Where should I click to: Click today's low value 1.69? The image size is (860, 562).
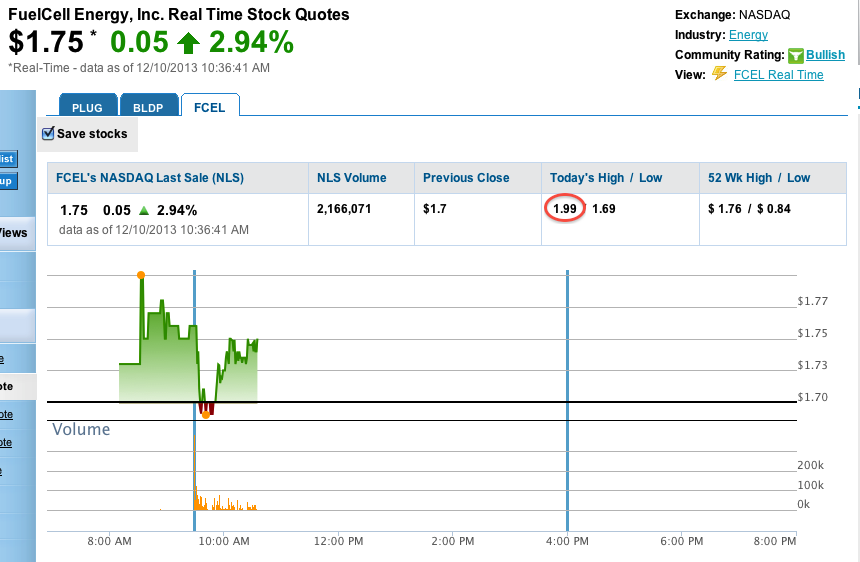coord(604,209)
